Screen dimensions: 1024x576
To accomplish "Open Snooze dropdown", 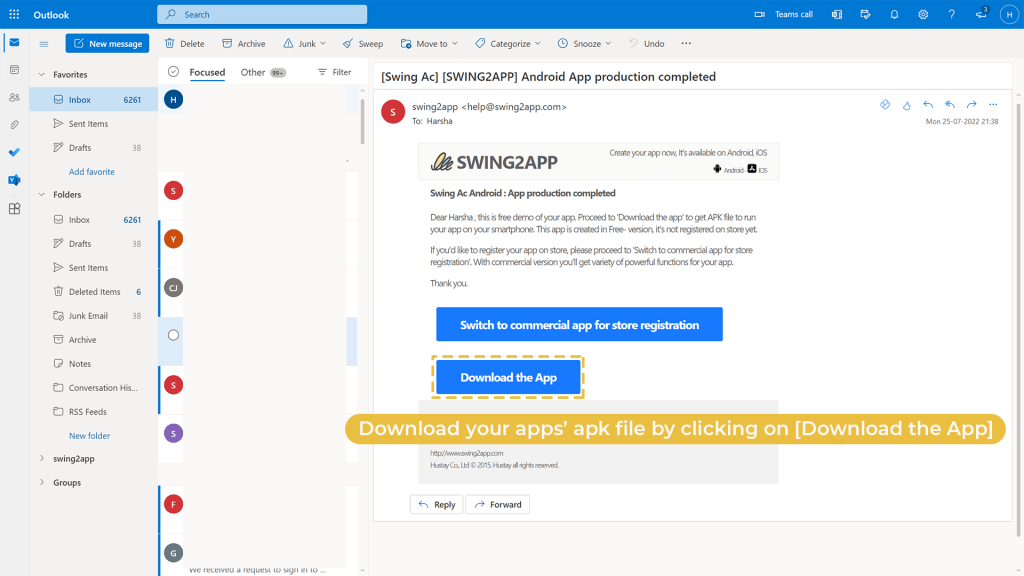I will point(584,44).
